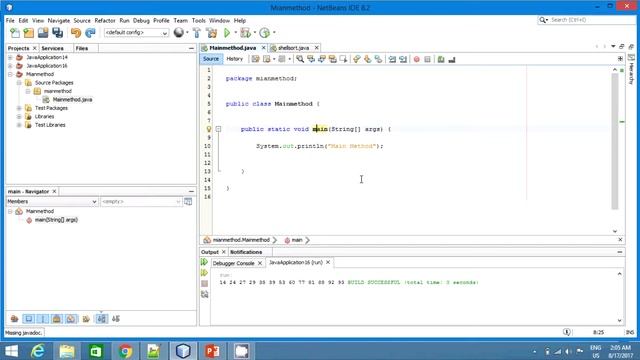The height and width of the screenshot is (360, 640).
Task: Click the Build Project hammer icon
Action: pos(197,33)
